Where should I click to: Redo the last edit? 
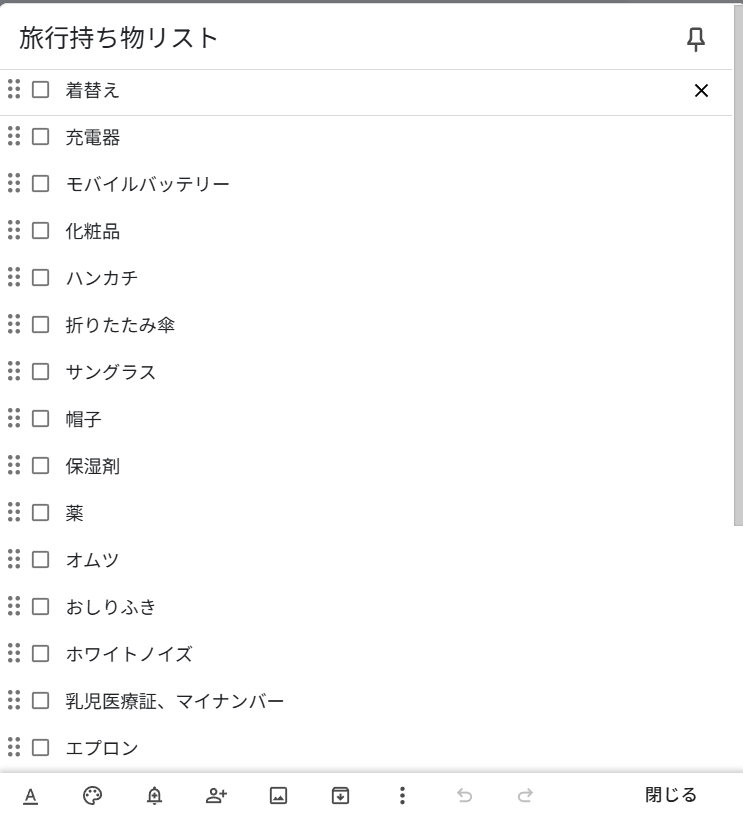click(x=525, y=796)
